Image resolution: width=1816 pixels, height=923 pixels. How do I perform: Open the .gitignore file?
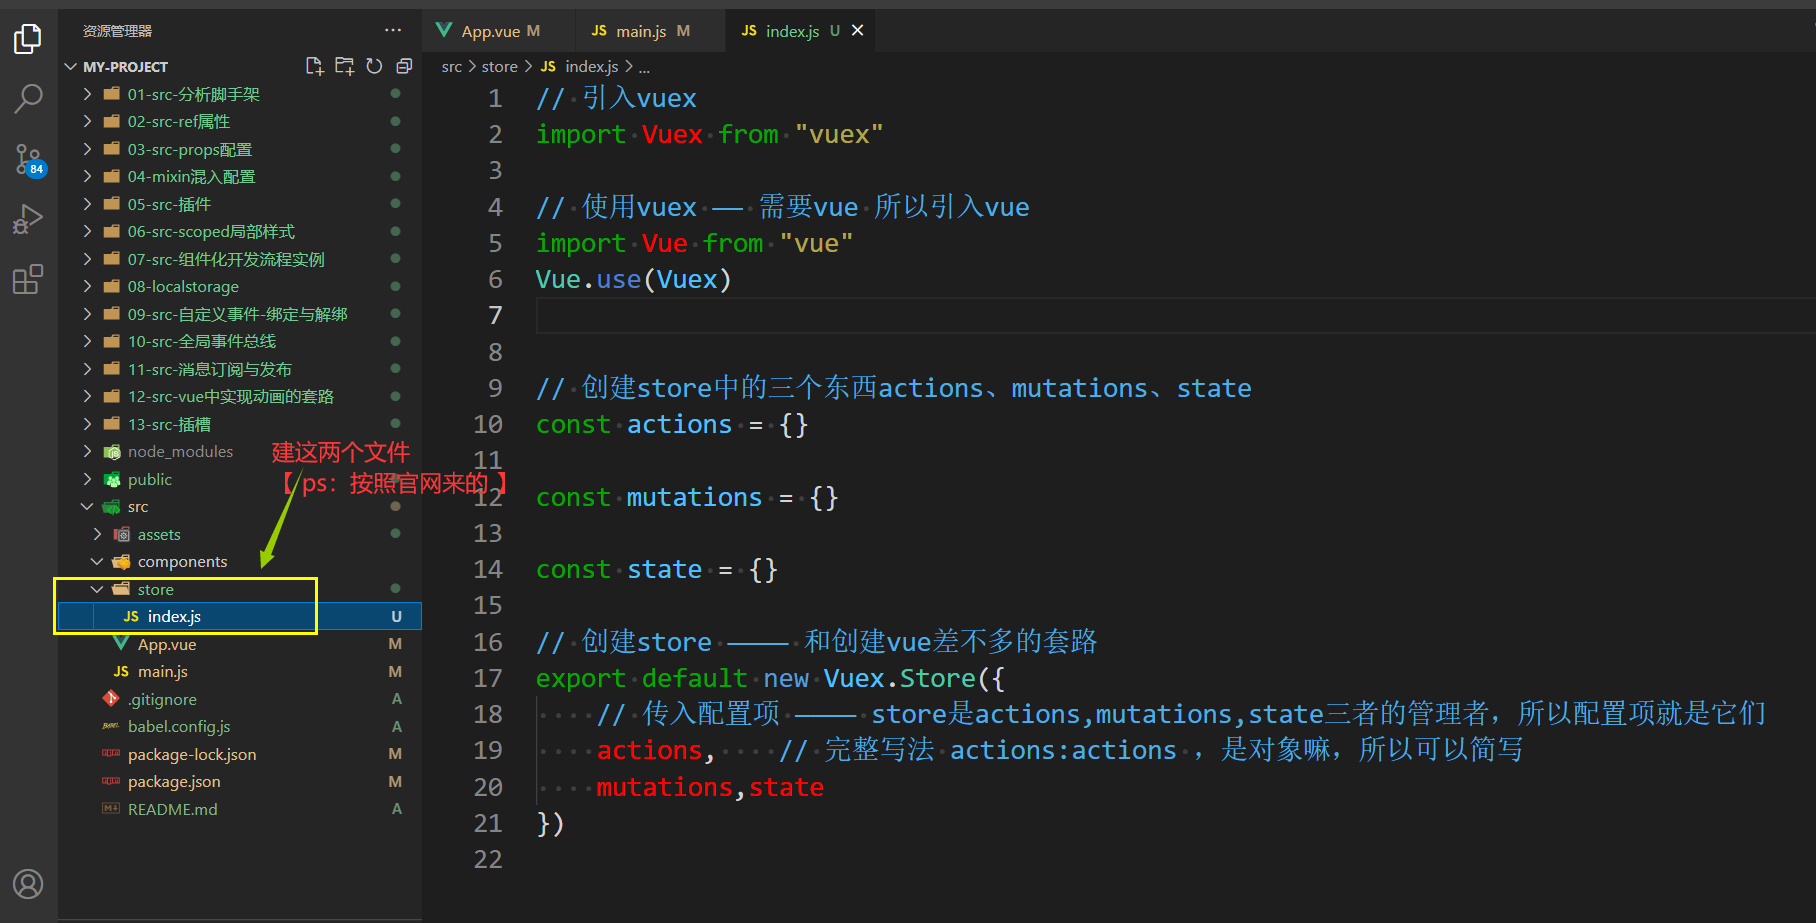(240, 699)
